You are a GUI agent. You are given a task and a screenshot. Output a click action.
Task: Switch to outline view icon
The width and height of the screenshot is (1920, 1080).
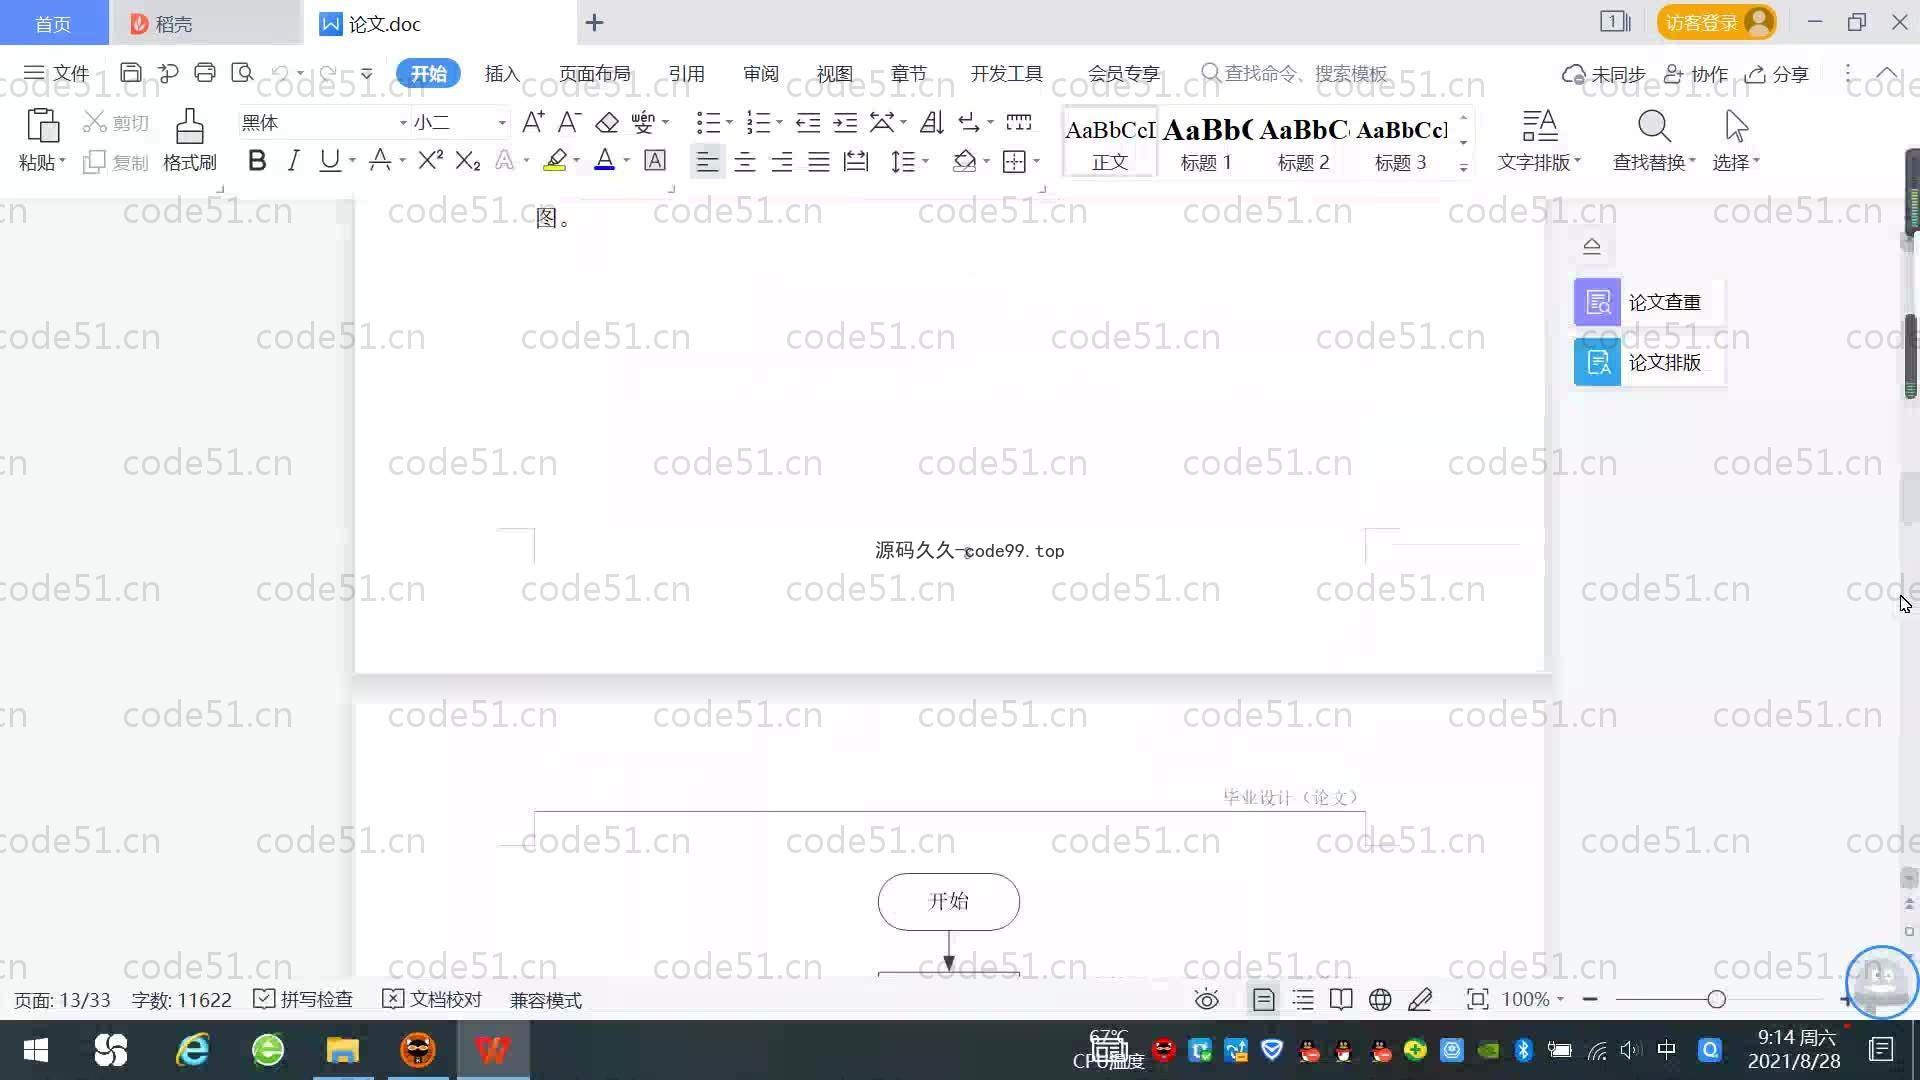point(1303,999)
